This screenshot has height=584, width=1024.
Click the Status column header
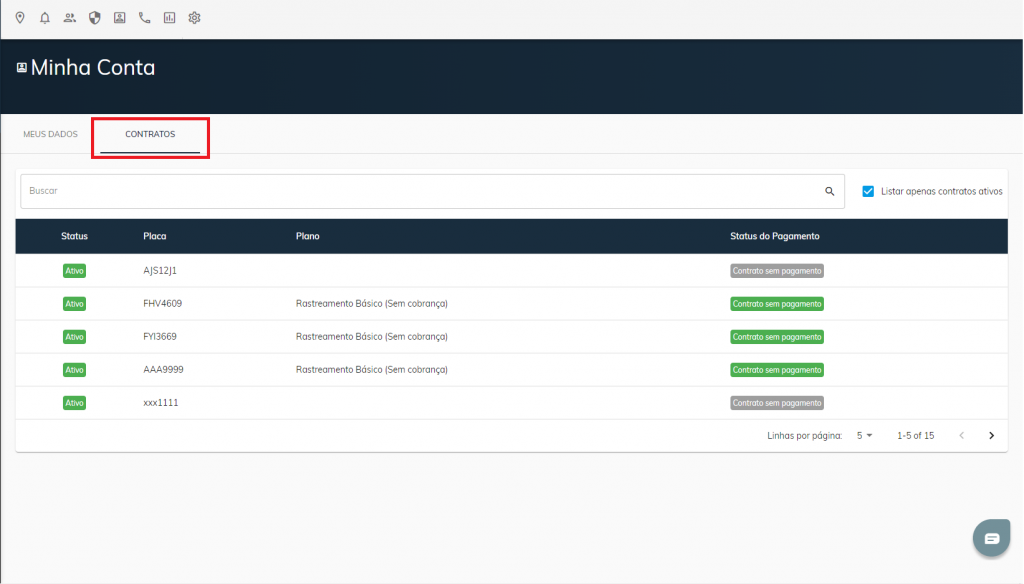tap(74, 236)
